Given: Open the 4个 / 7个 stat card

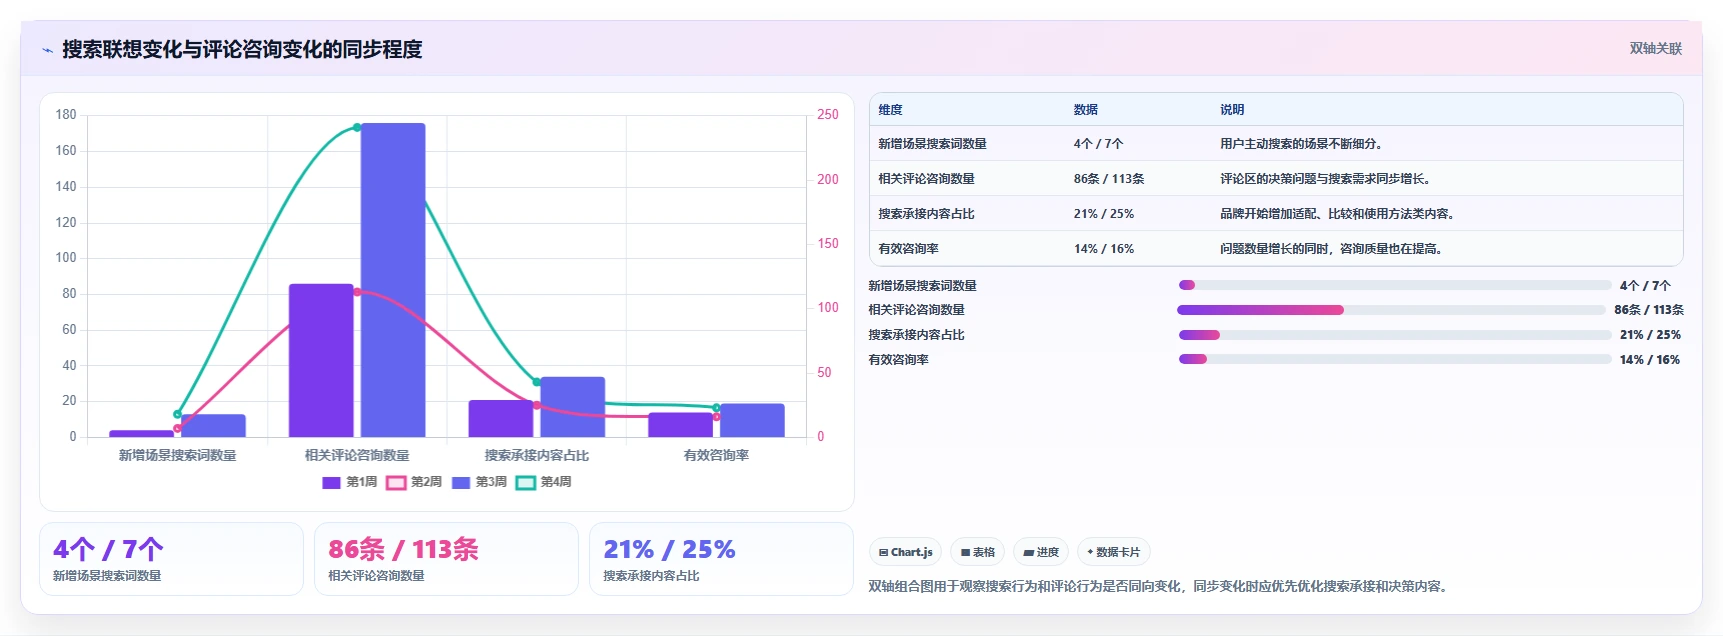Looking at the screenshot, I should click(171, 559).
